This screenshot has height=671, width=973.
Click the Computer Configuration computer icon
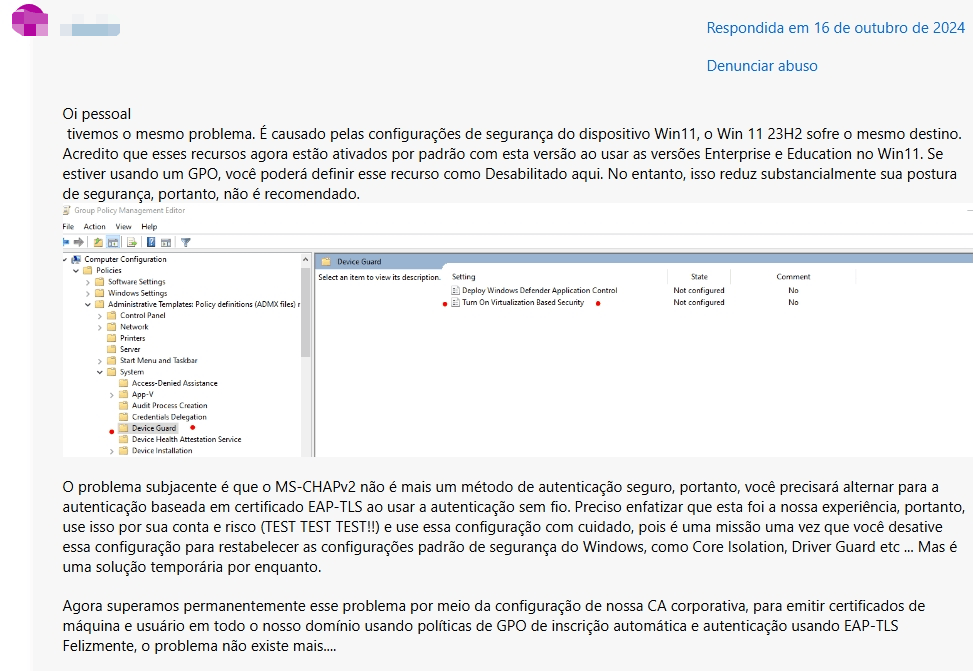pos(76,259)
